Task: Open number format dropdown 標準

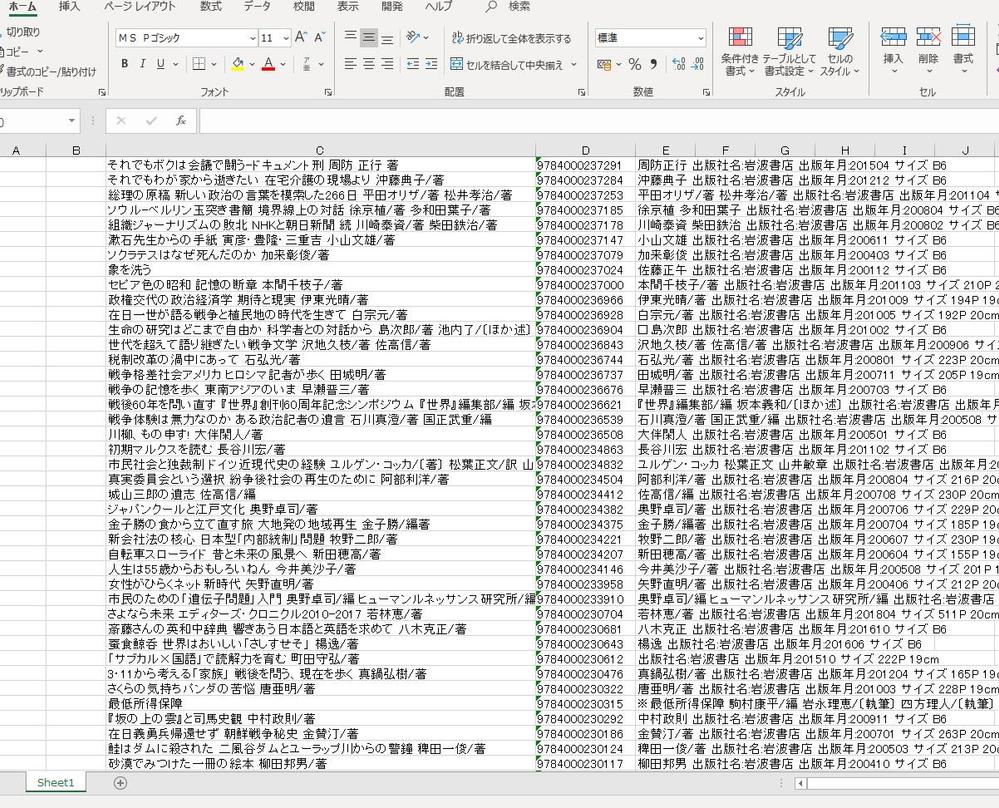Action: click(x=701, y=38)
